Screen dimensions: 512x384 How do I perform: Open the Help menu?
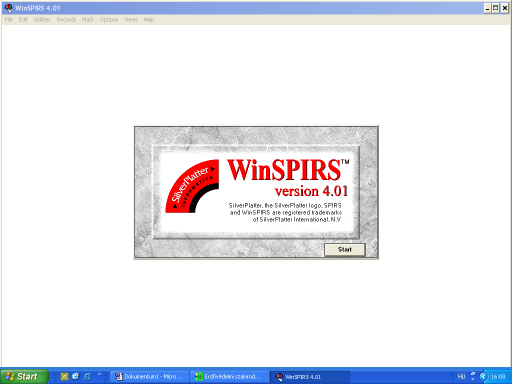149,20
